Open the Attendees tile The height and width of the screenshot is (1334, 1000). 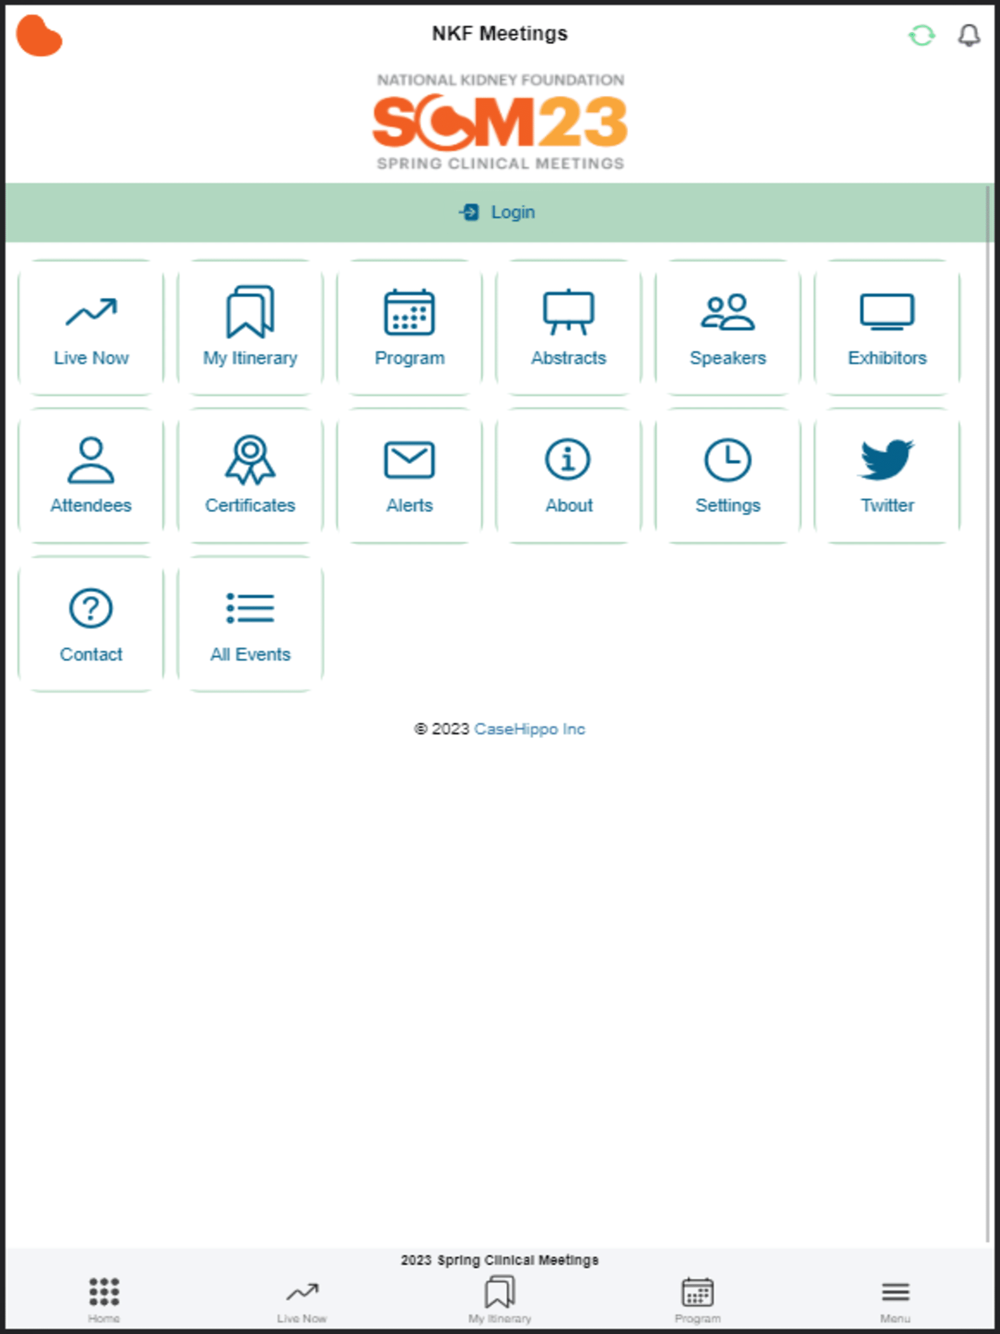[x=91, y=476]
